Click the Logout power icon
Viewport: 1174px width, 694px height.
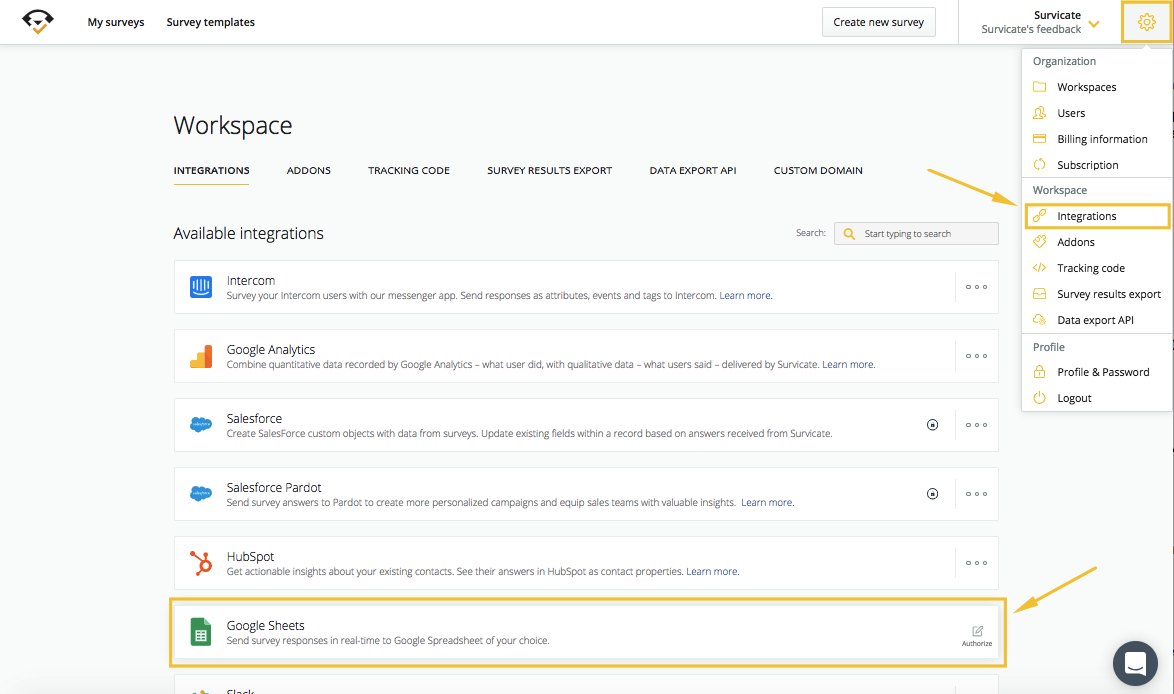(x=1039, y=398)
